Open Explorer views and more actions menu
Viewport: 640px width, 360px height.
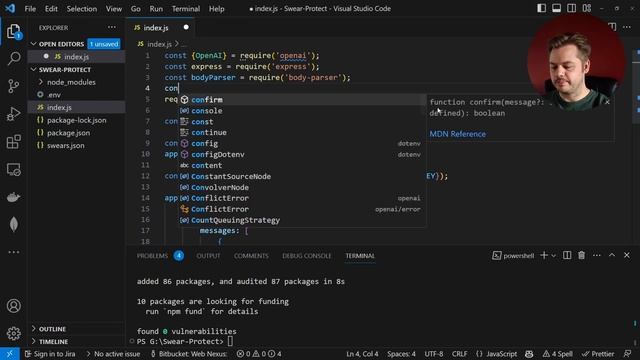coord(111,27)
